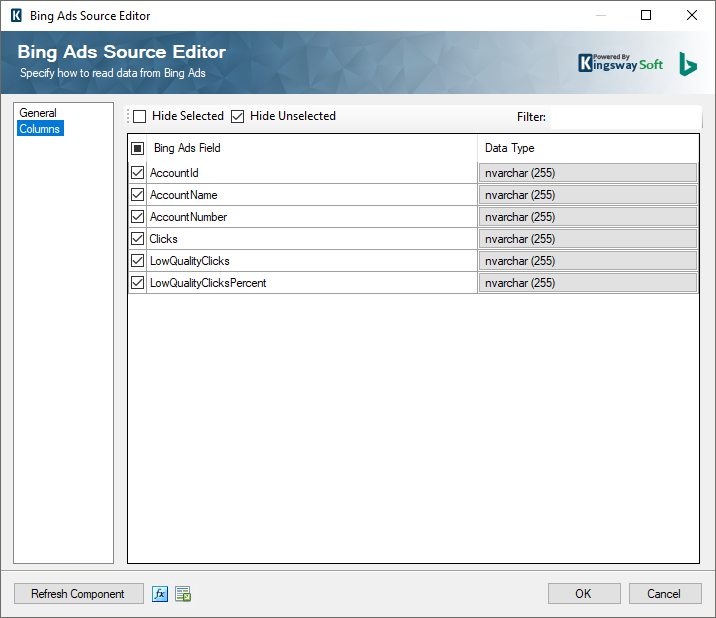The width and height of the screenshot is (716, 618).
Task: Enable the Hide Selected checkbox
Action: [140, 116]
